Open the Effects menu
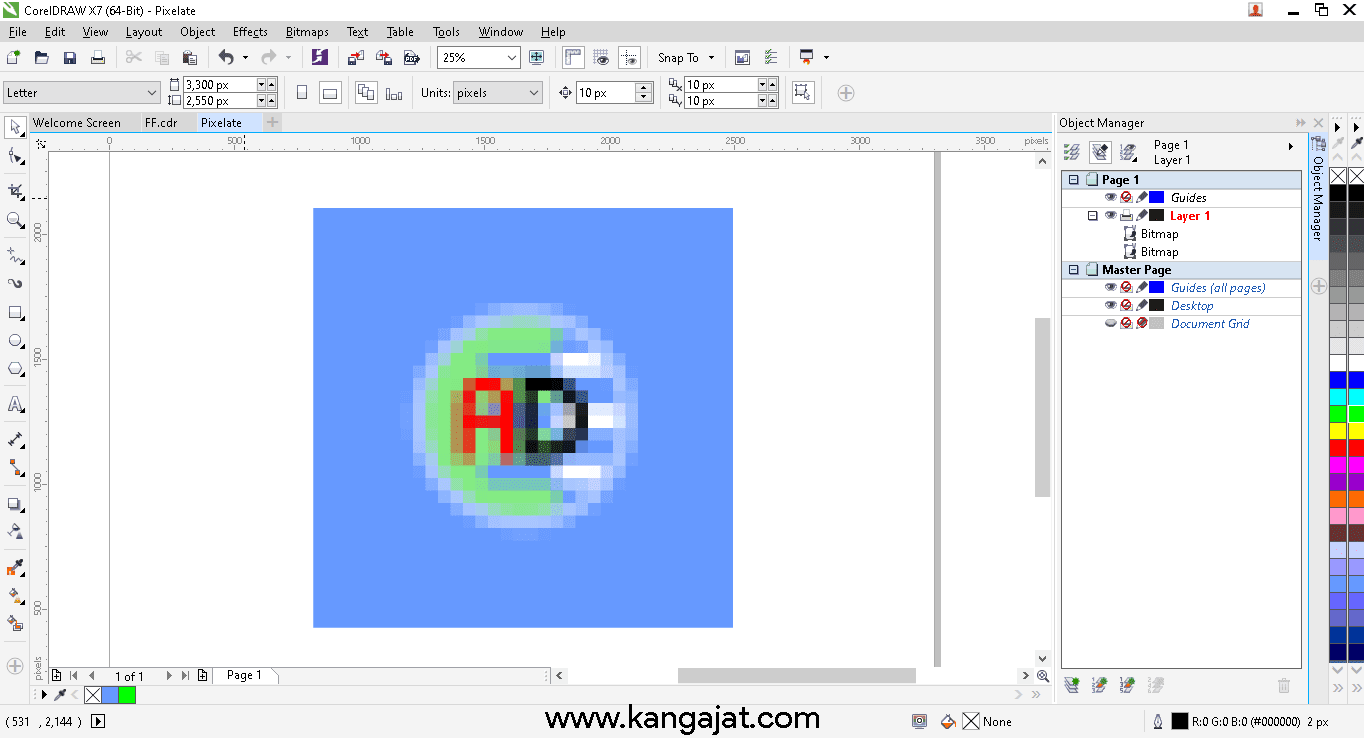This screenshot has height=738, width=1365. 250,32
